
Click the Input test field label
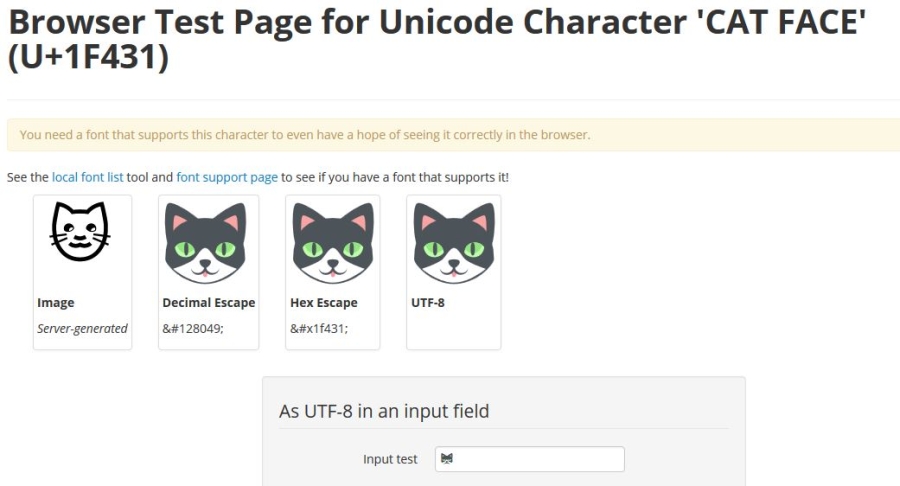coord(390,460)
